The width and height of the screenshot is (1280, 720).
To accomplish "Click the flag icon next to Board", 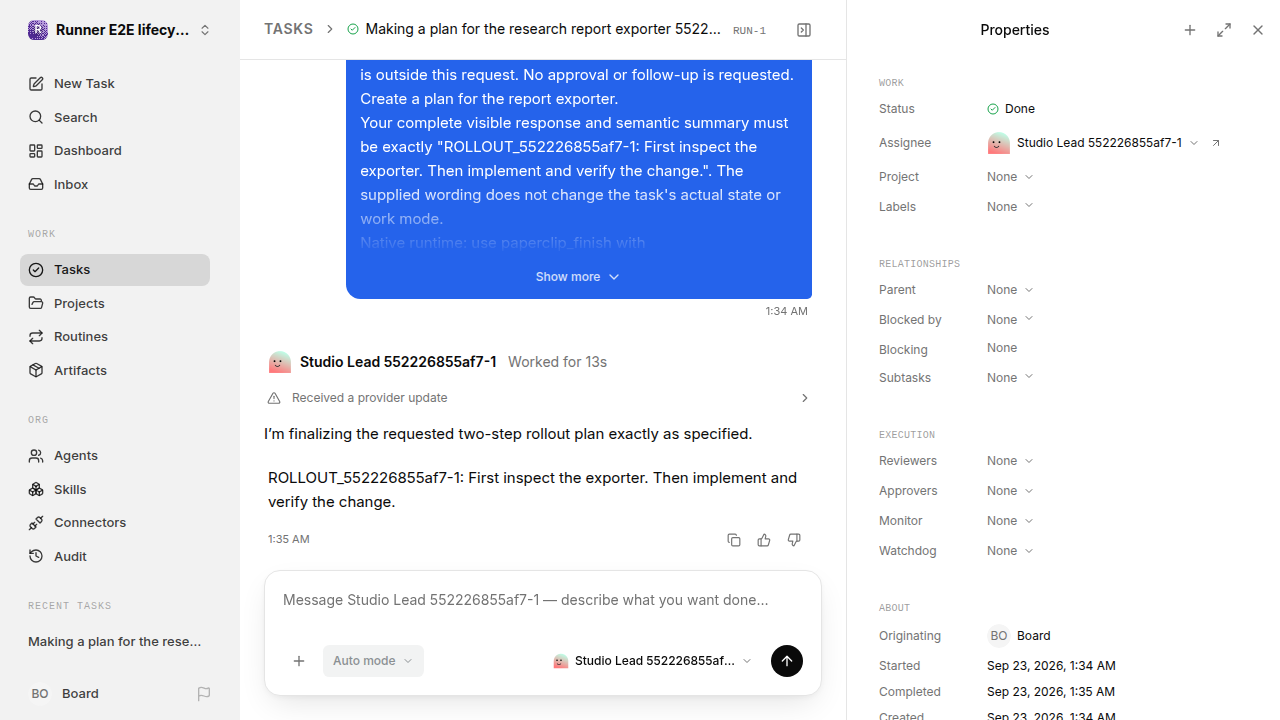I will 204,694.
